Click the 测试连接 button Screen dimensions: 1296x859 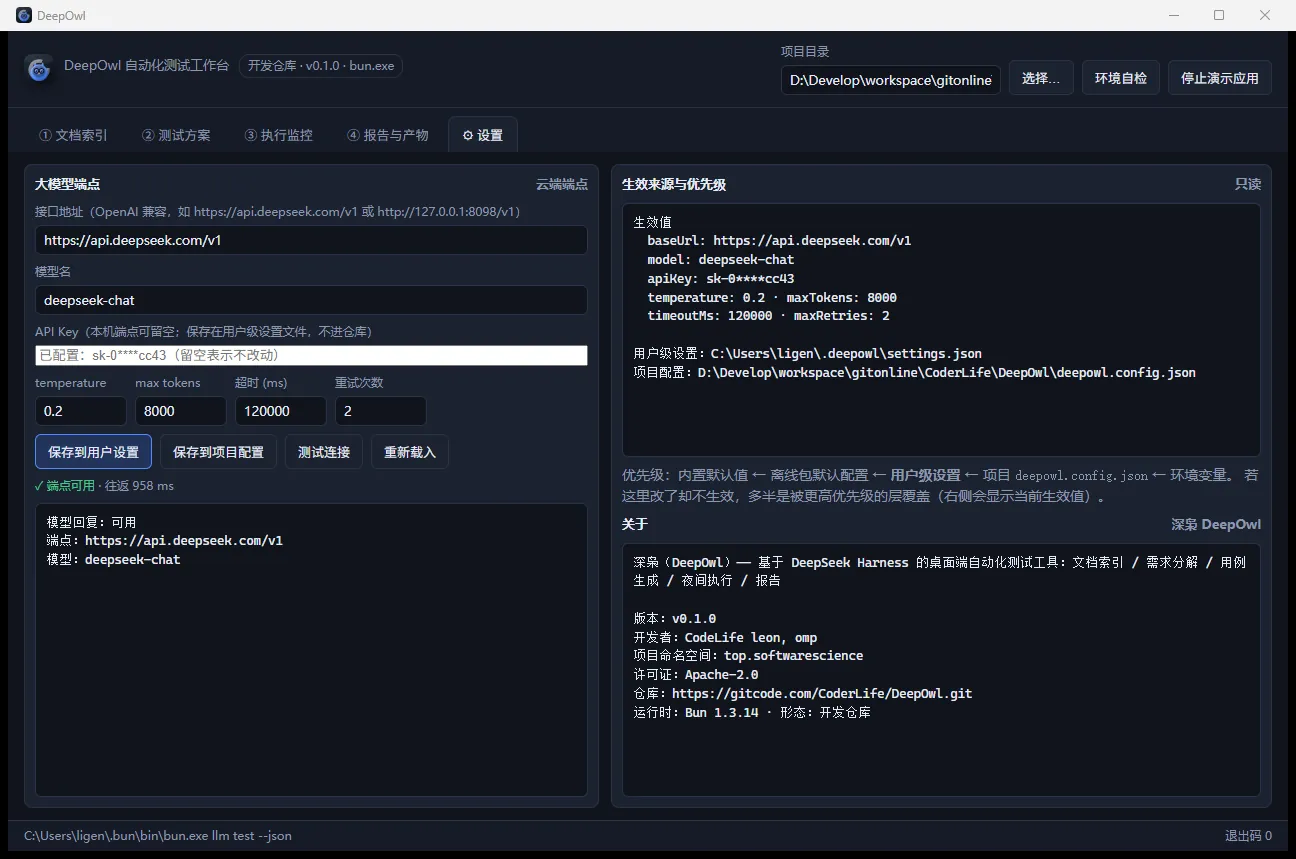tap(324, 452)
